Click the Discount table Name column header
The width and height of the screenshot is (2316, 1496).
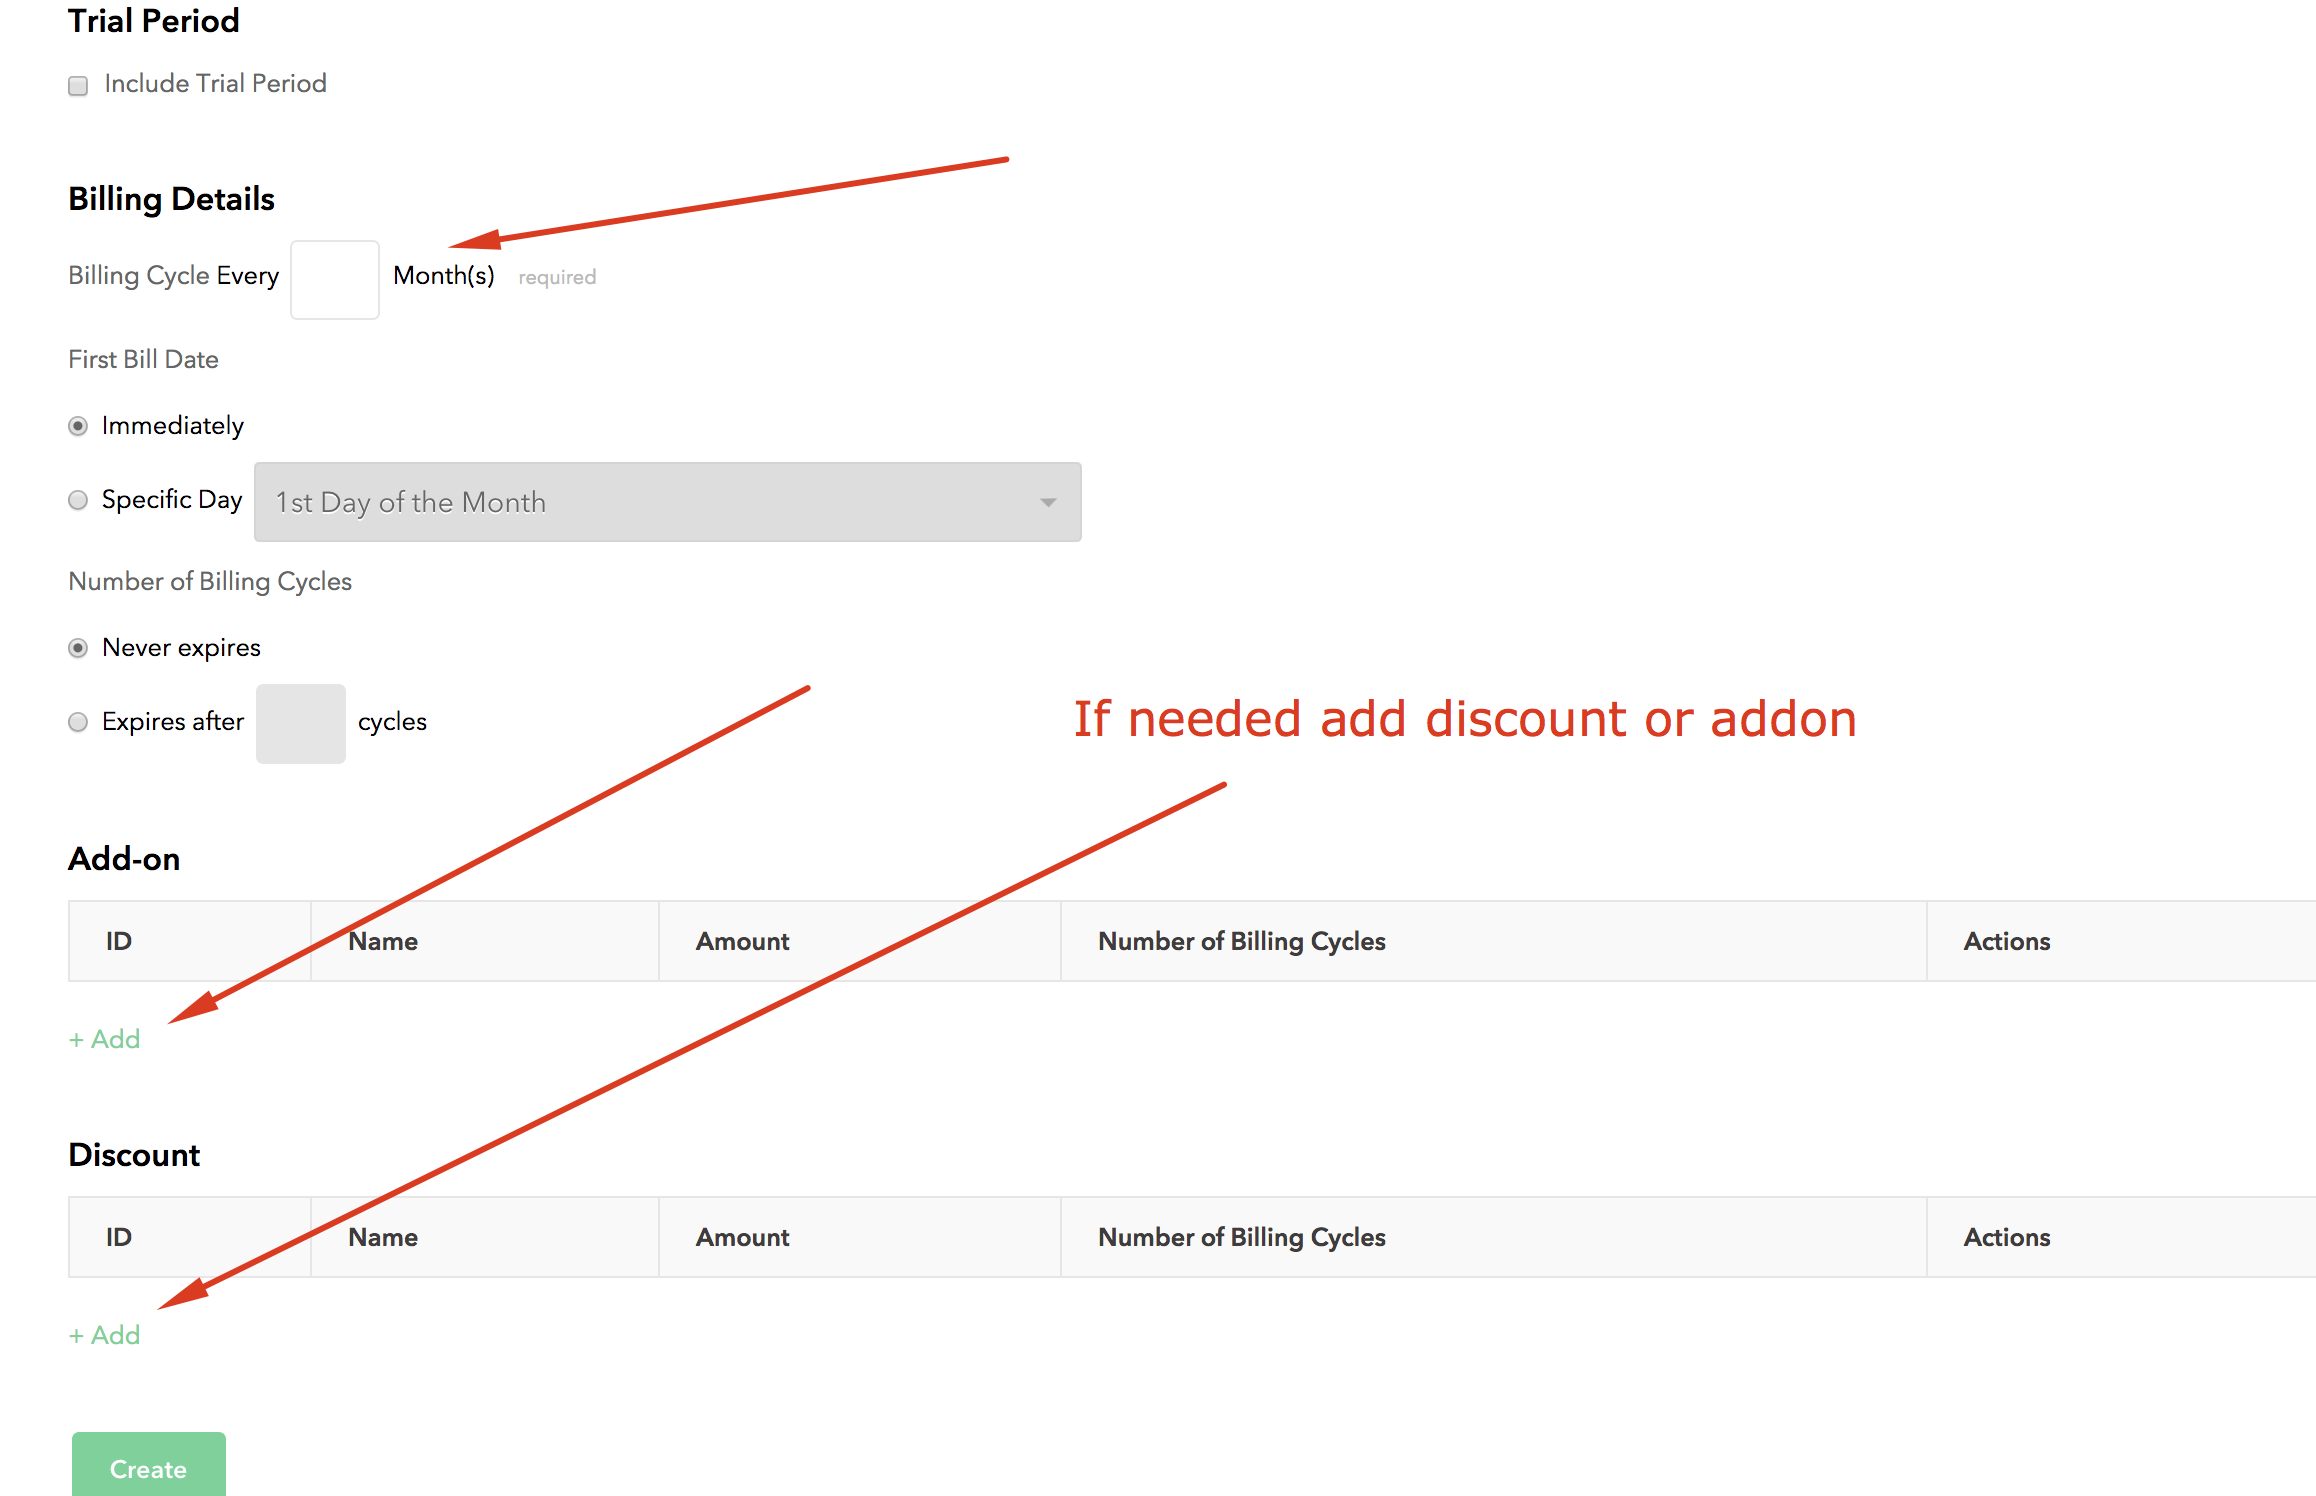coord(383,1238)
